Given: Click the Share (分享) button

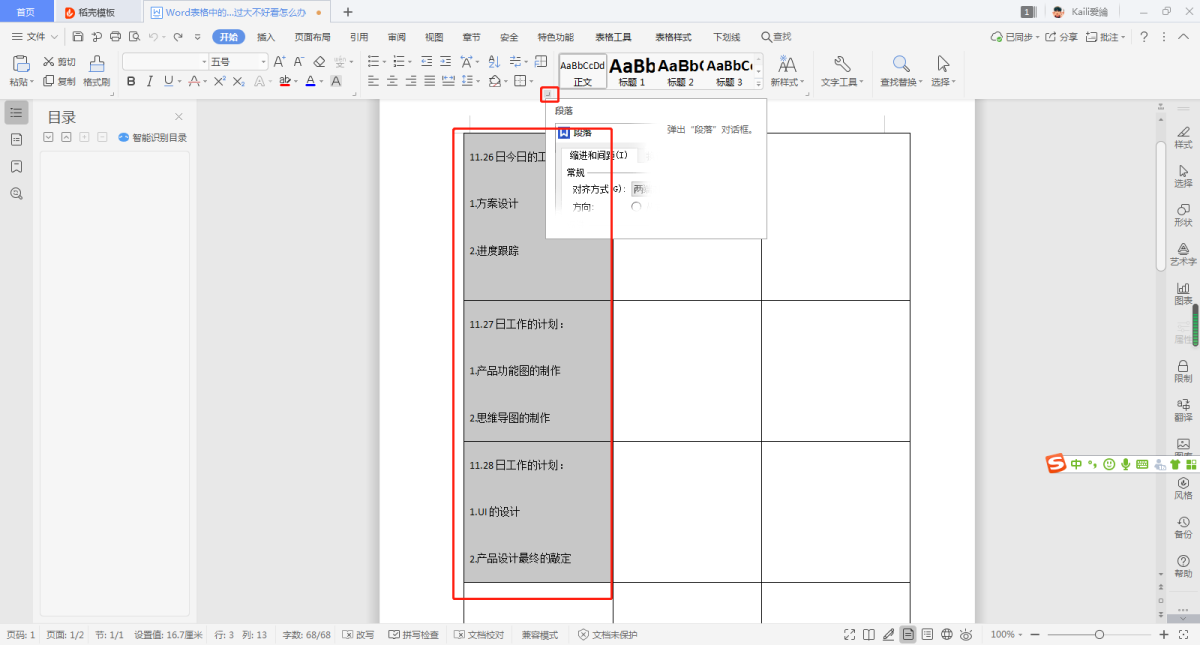Looking at the screenshot, I should (x=1062, y=37).
